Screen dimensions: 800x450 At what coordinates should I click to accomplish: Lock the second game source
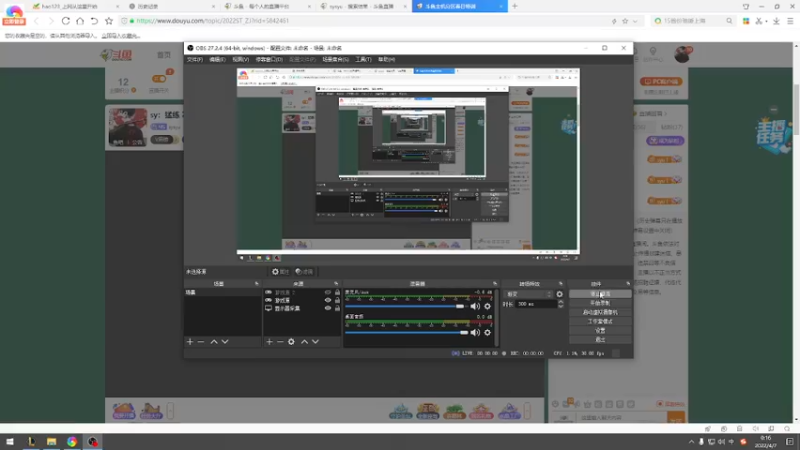pos(337,301)
